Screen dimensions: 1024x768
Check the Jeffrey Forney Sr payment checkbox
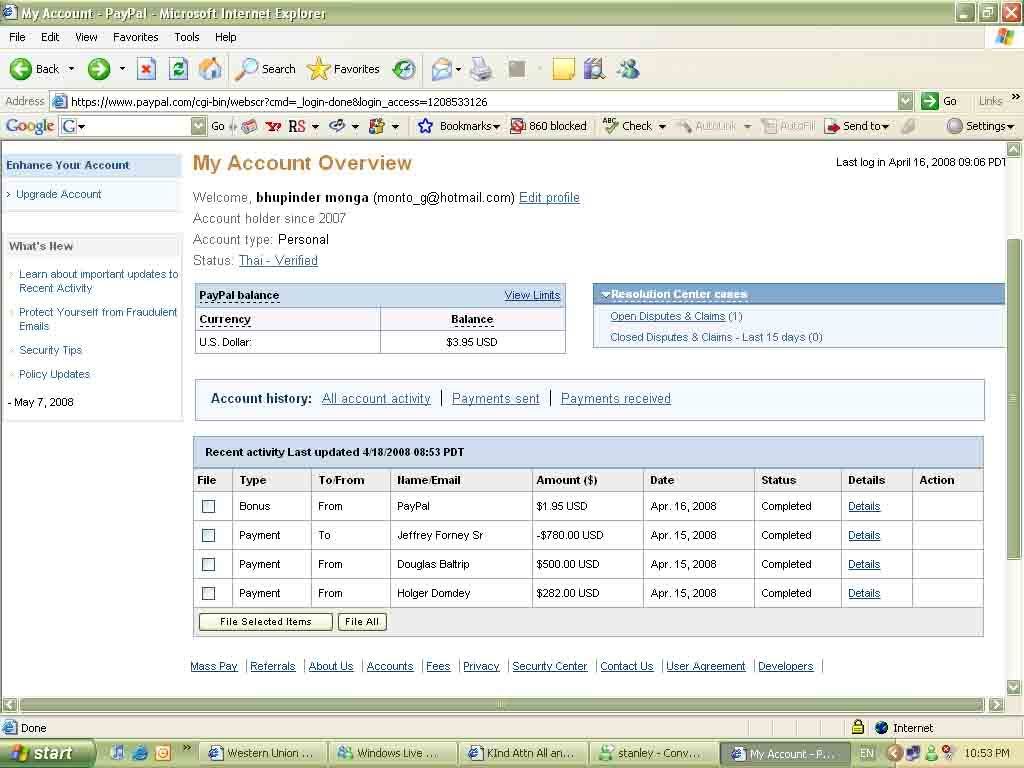(208, 536)
